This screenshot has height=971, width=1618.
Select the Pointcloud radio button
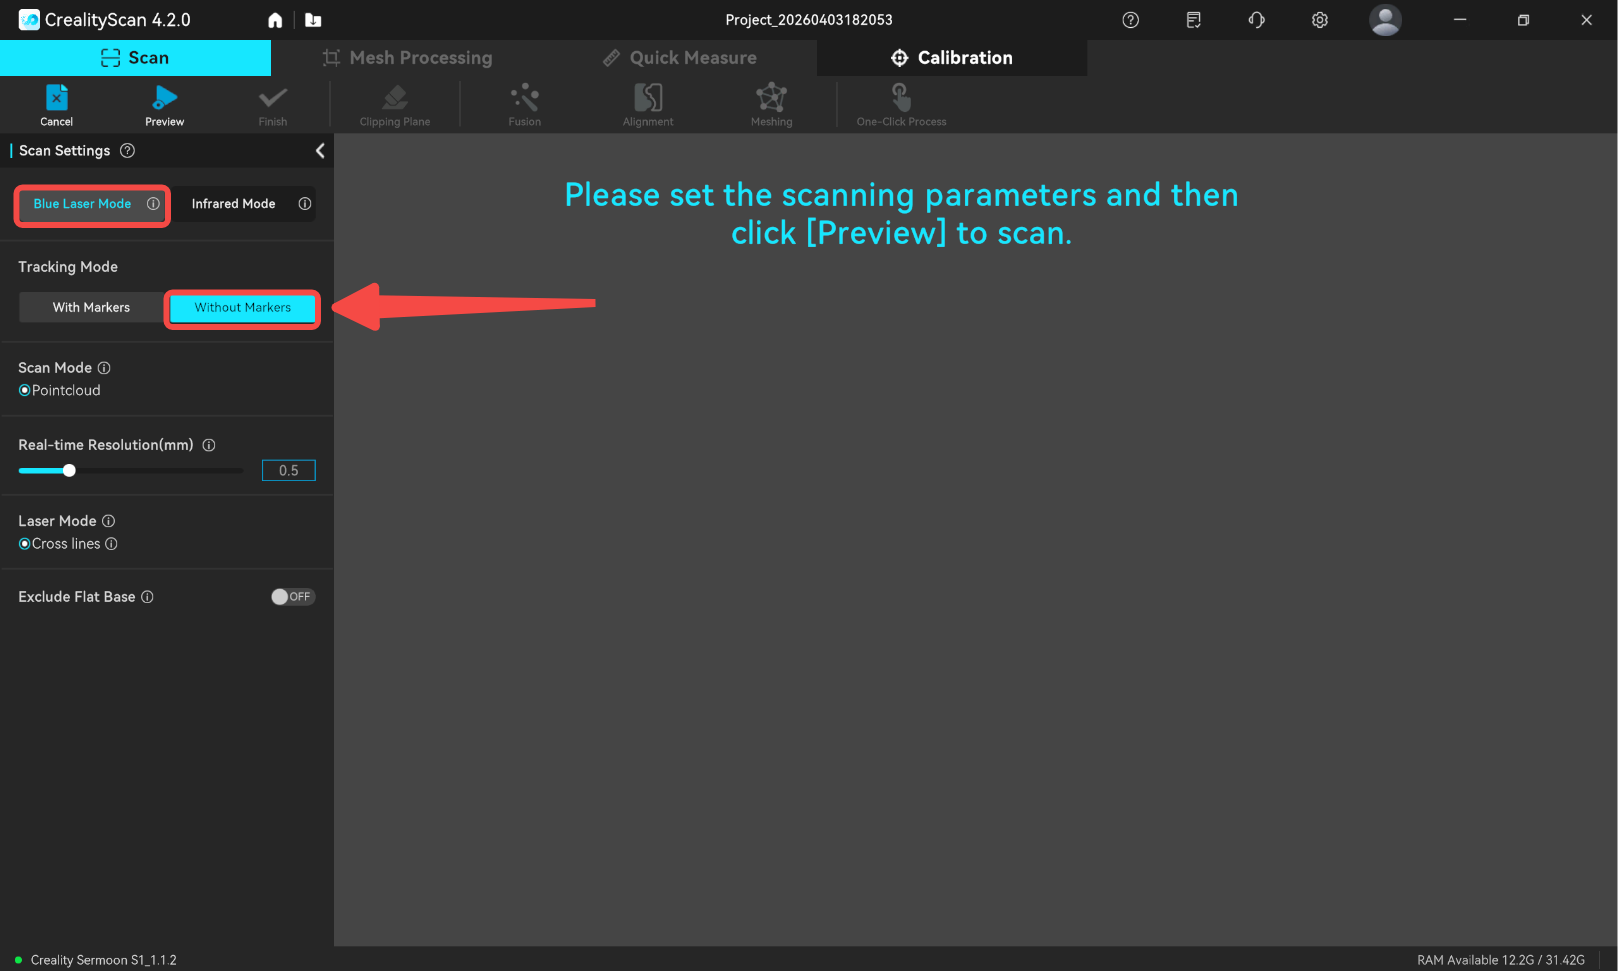25,391
